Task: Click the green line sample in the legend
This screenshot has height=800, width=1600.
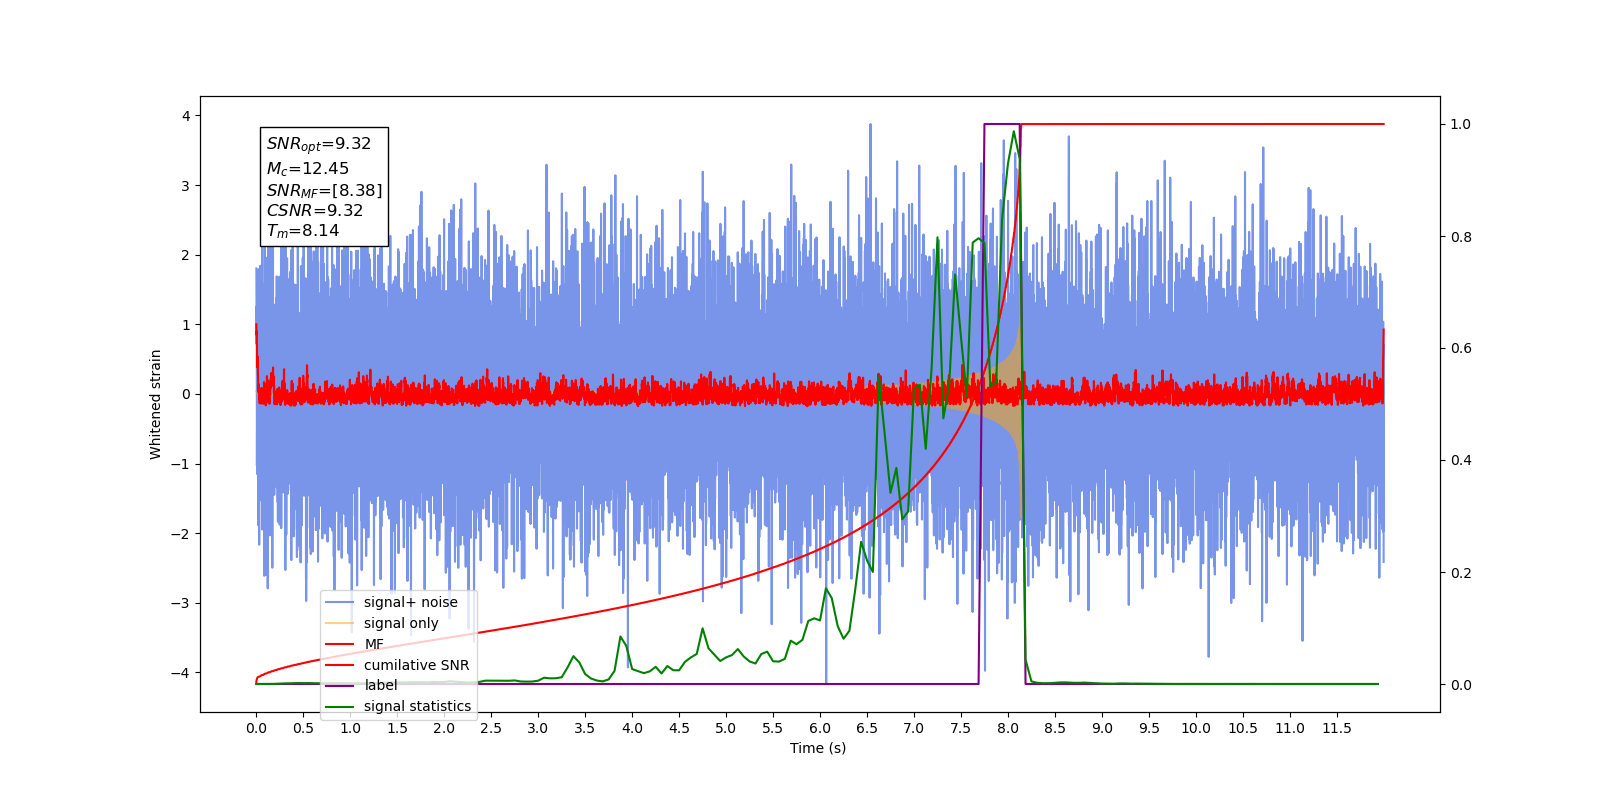Action: [x=340, y=706]
